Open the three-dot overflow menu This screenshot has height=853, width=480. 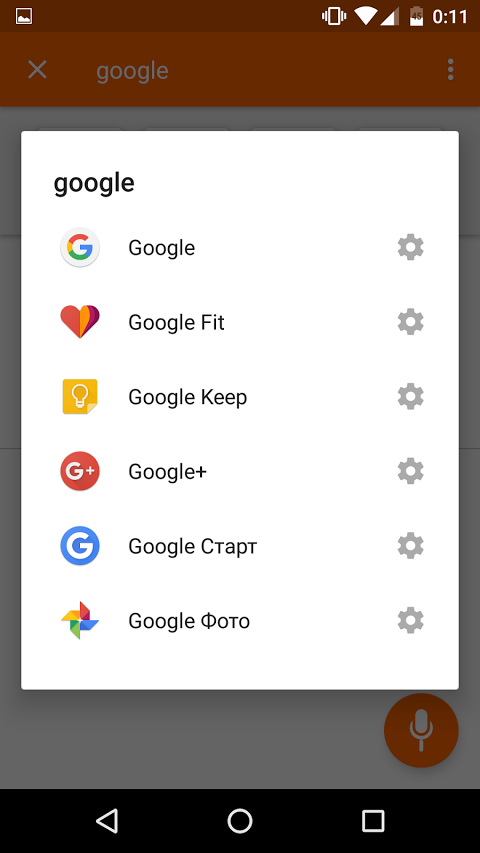[x=450, y=70]
